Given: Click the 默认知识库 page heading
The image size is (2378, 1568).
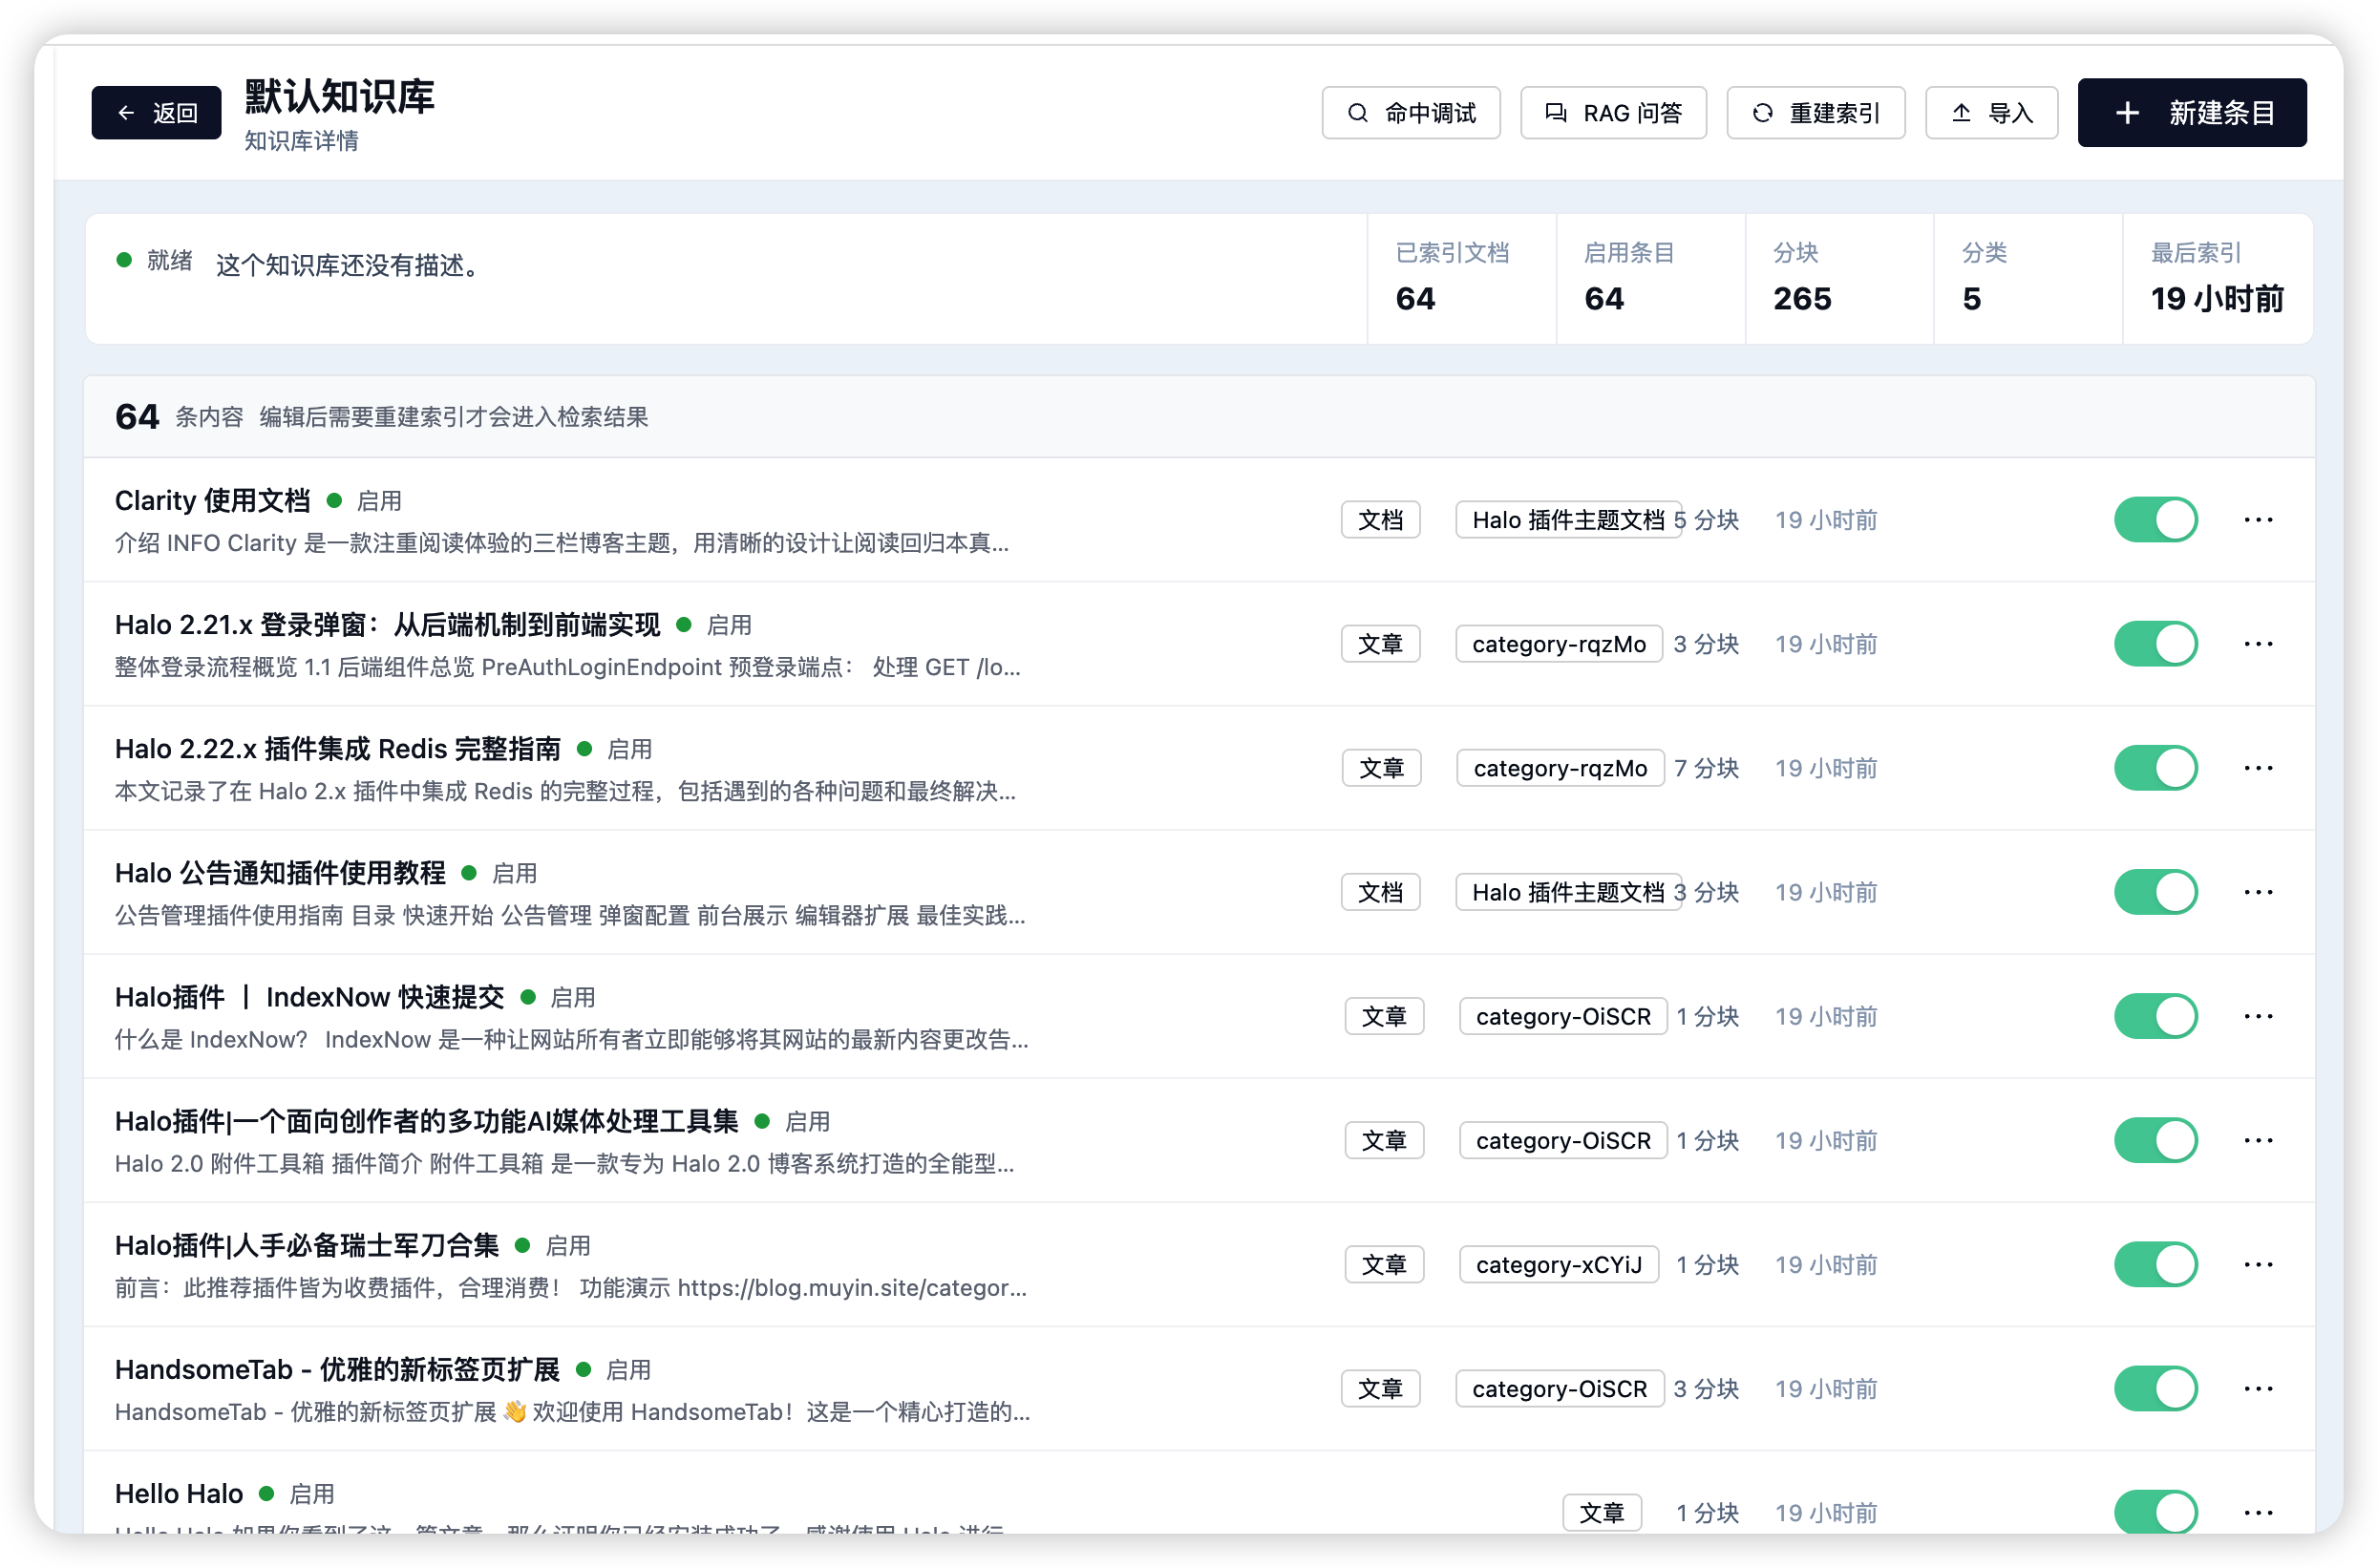Looking at the screenshot, I should 340,96.
